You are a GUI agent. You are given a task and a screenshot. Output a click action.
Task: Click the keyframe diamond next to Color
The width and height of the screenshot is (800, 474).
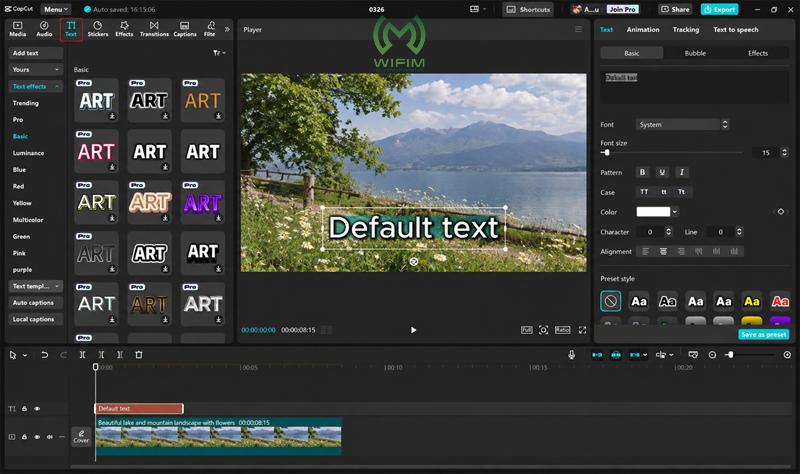781,212
